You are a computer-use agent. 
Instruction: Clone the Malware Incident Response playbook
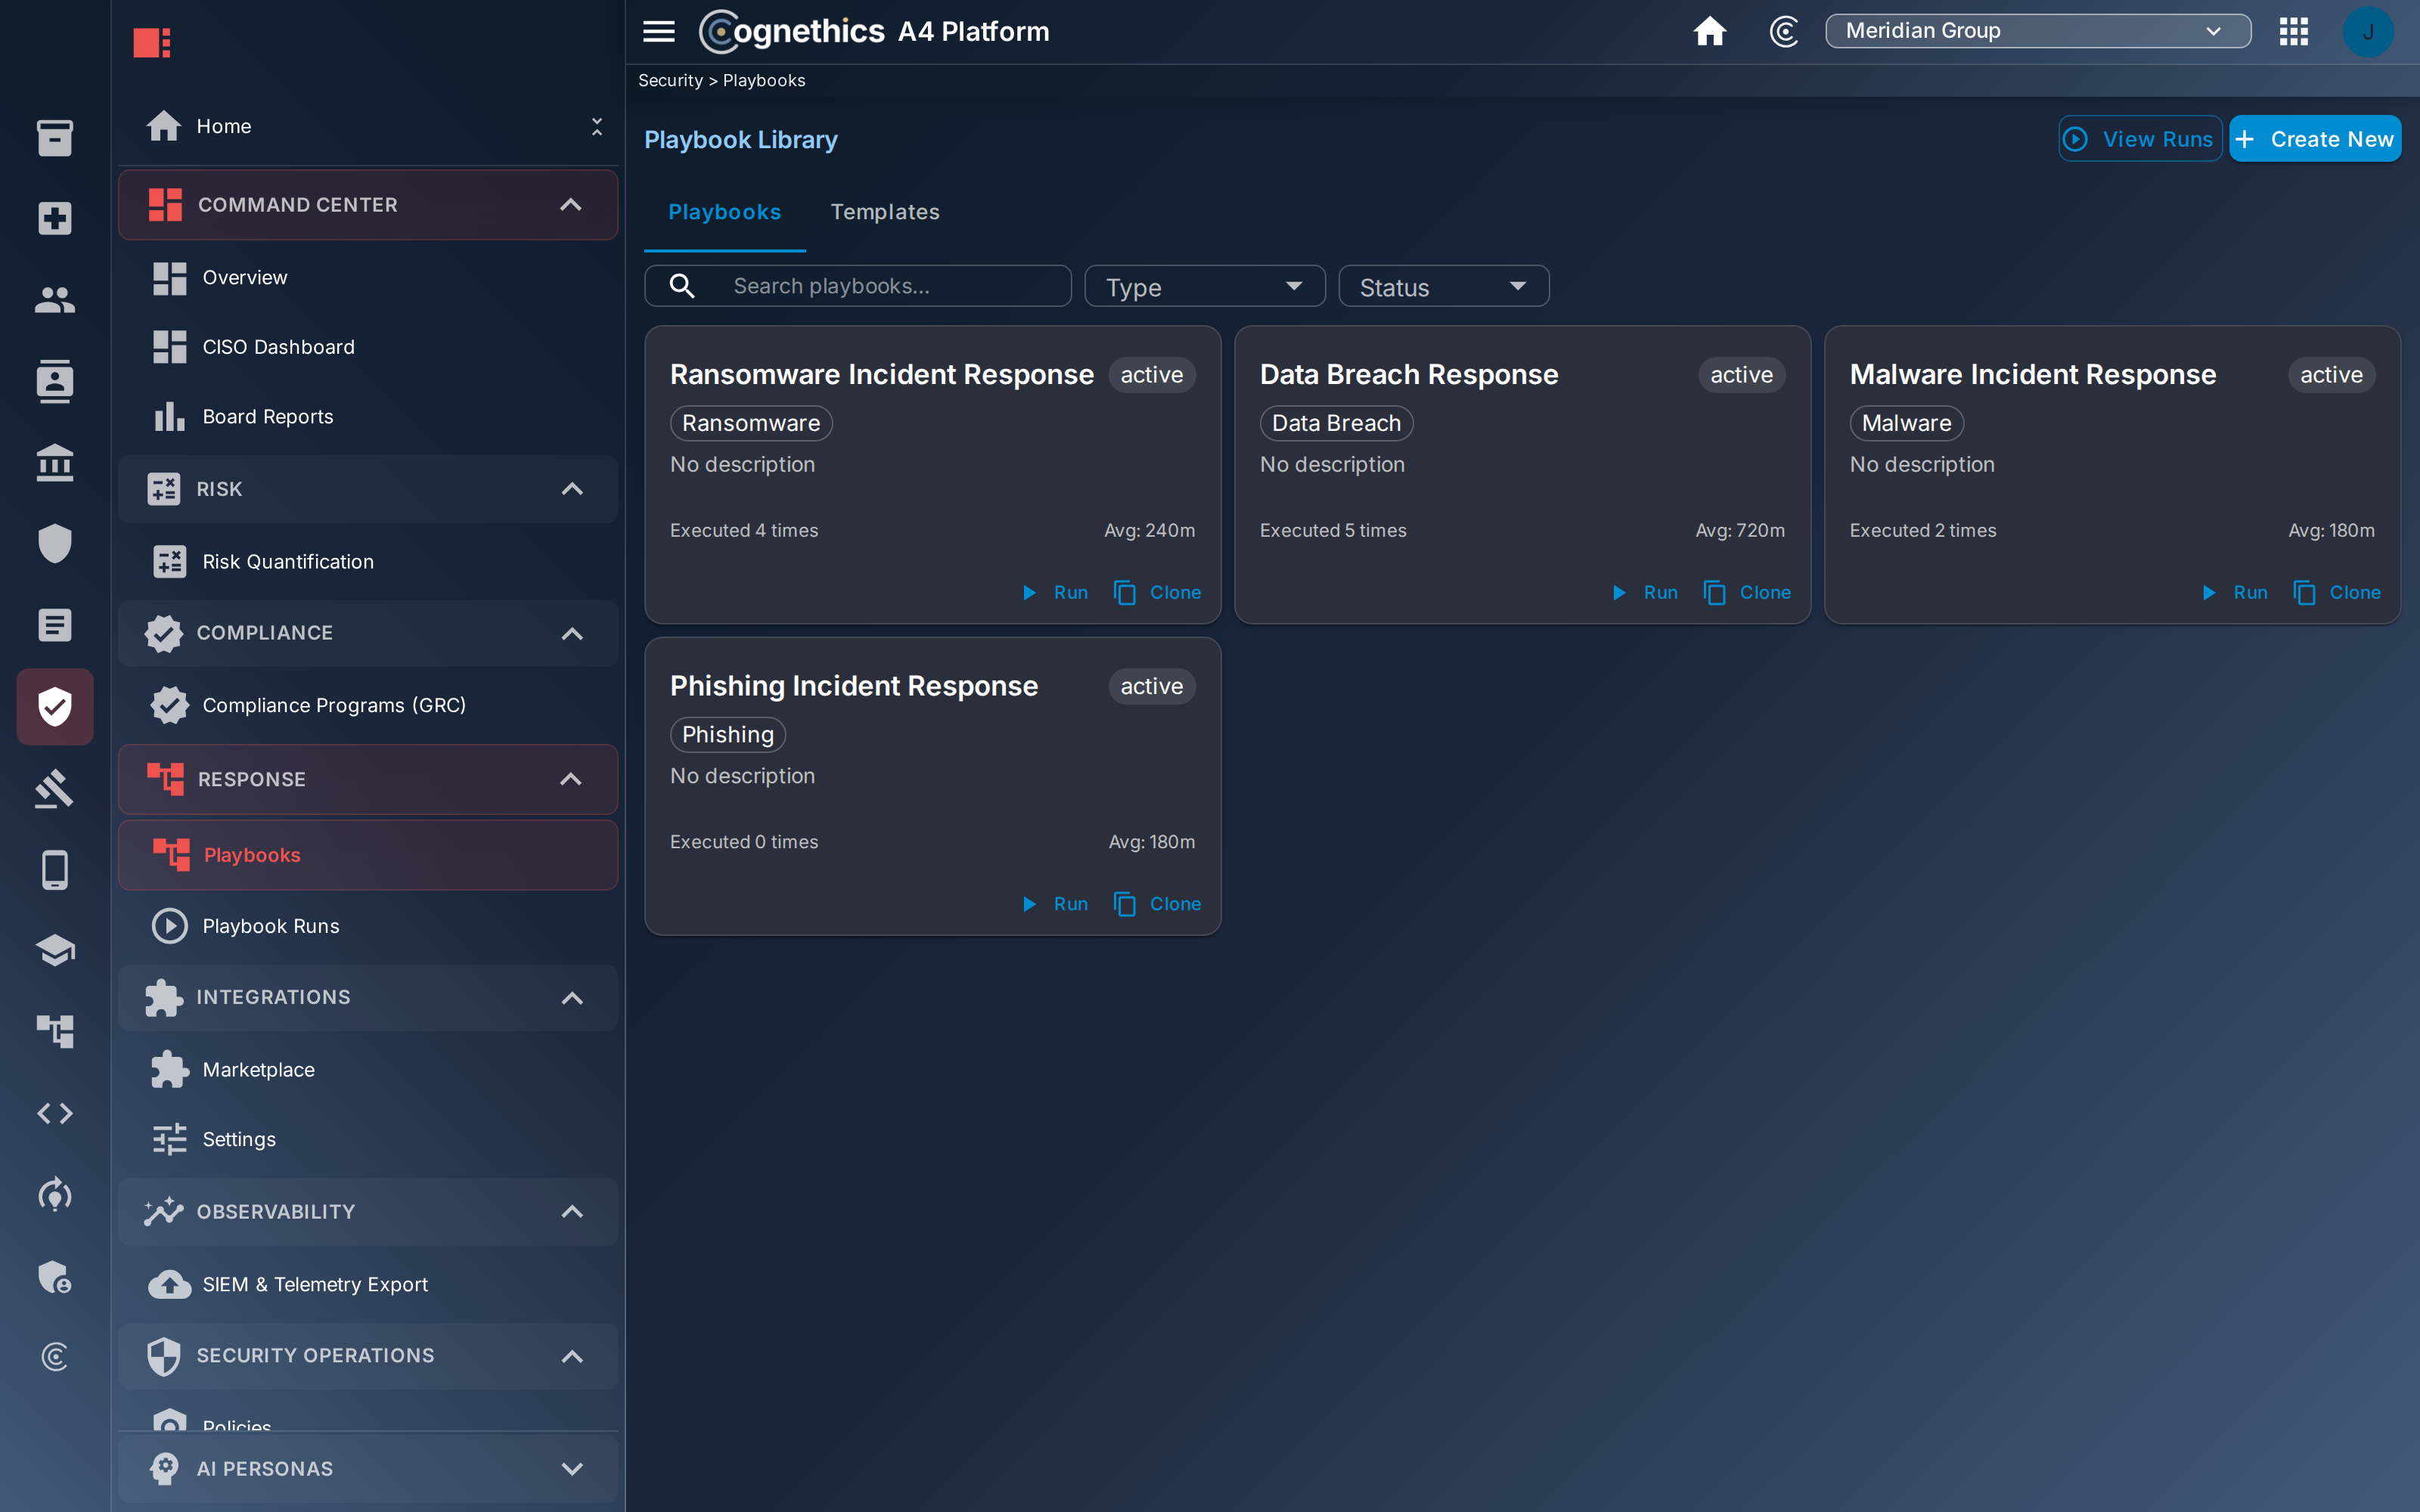[x=2337, y=593]
